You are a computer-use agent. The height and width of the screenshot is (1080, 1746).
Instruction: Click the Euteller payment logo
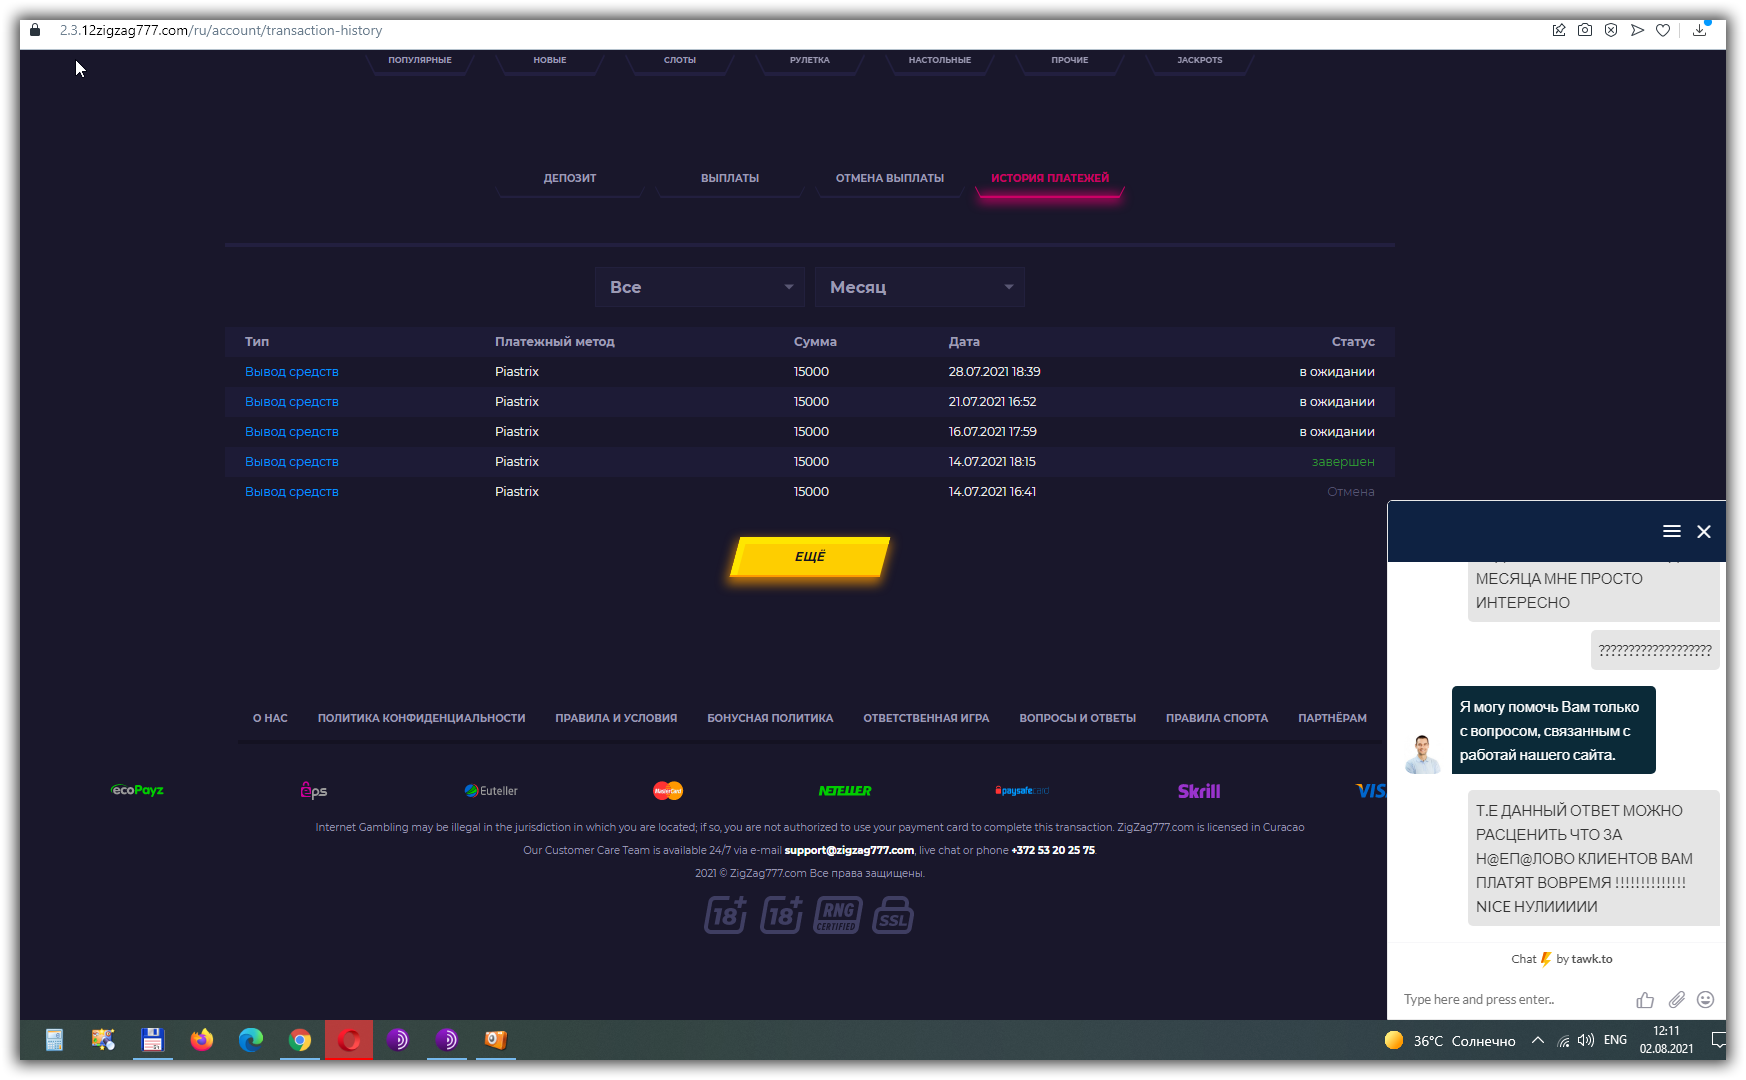coord(491,790)
